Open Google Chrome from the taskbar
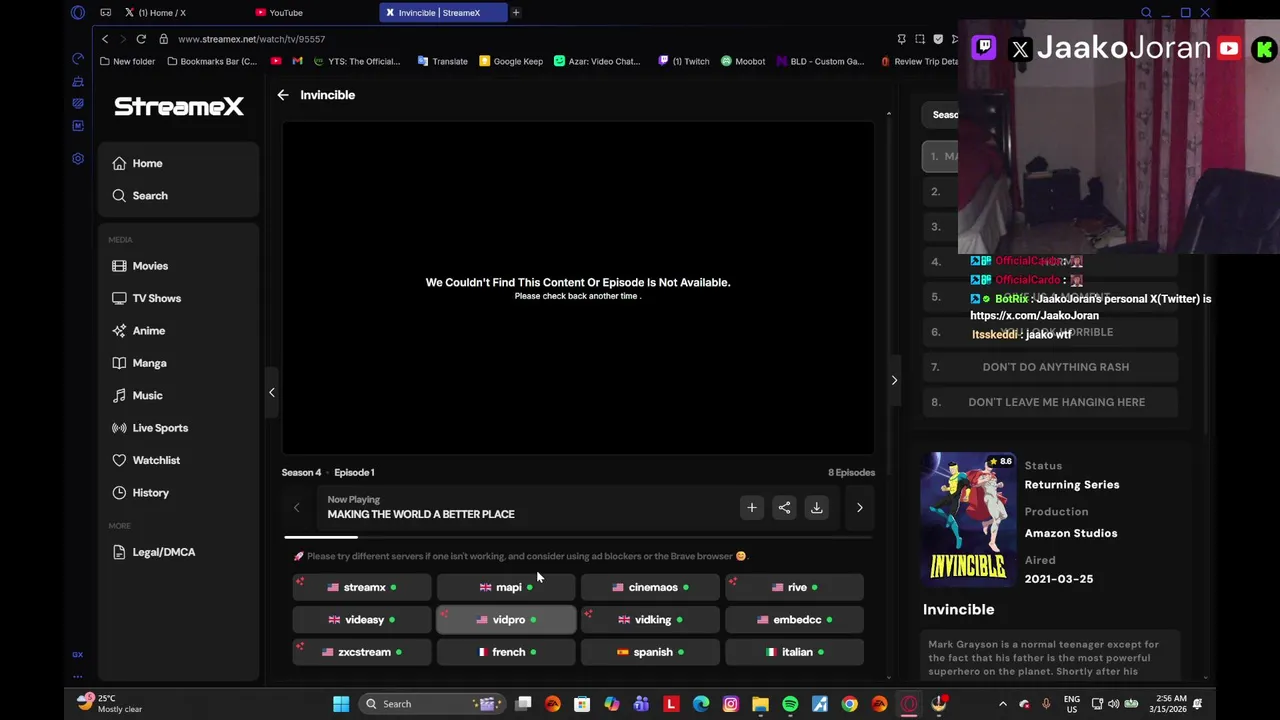The height and width of the screenshot is (720, 1280). 849,704
